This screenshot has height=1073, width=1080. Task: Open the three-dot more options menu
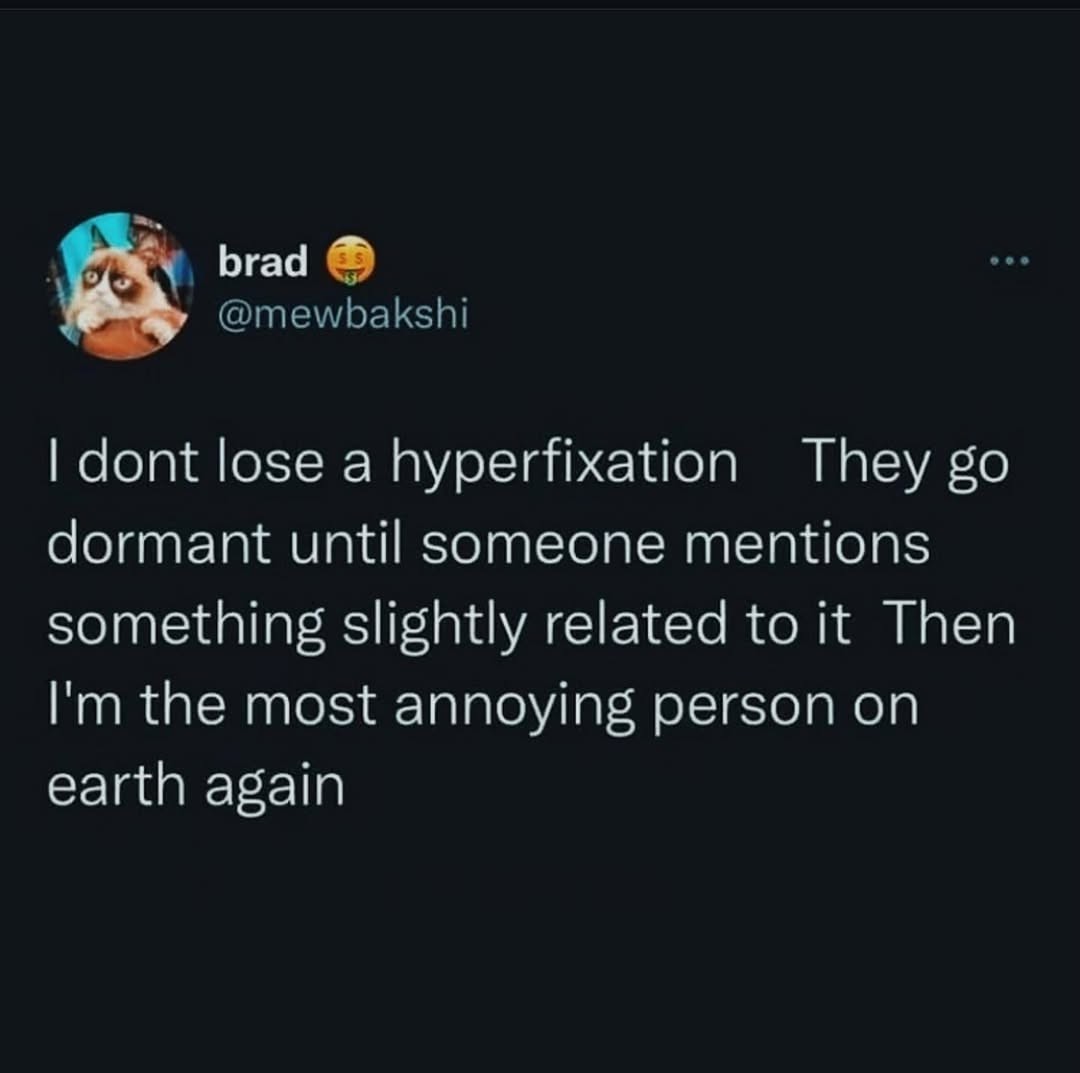click(x=1007, y=263)
